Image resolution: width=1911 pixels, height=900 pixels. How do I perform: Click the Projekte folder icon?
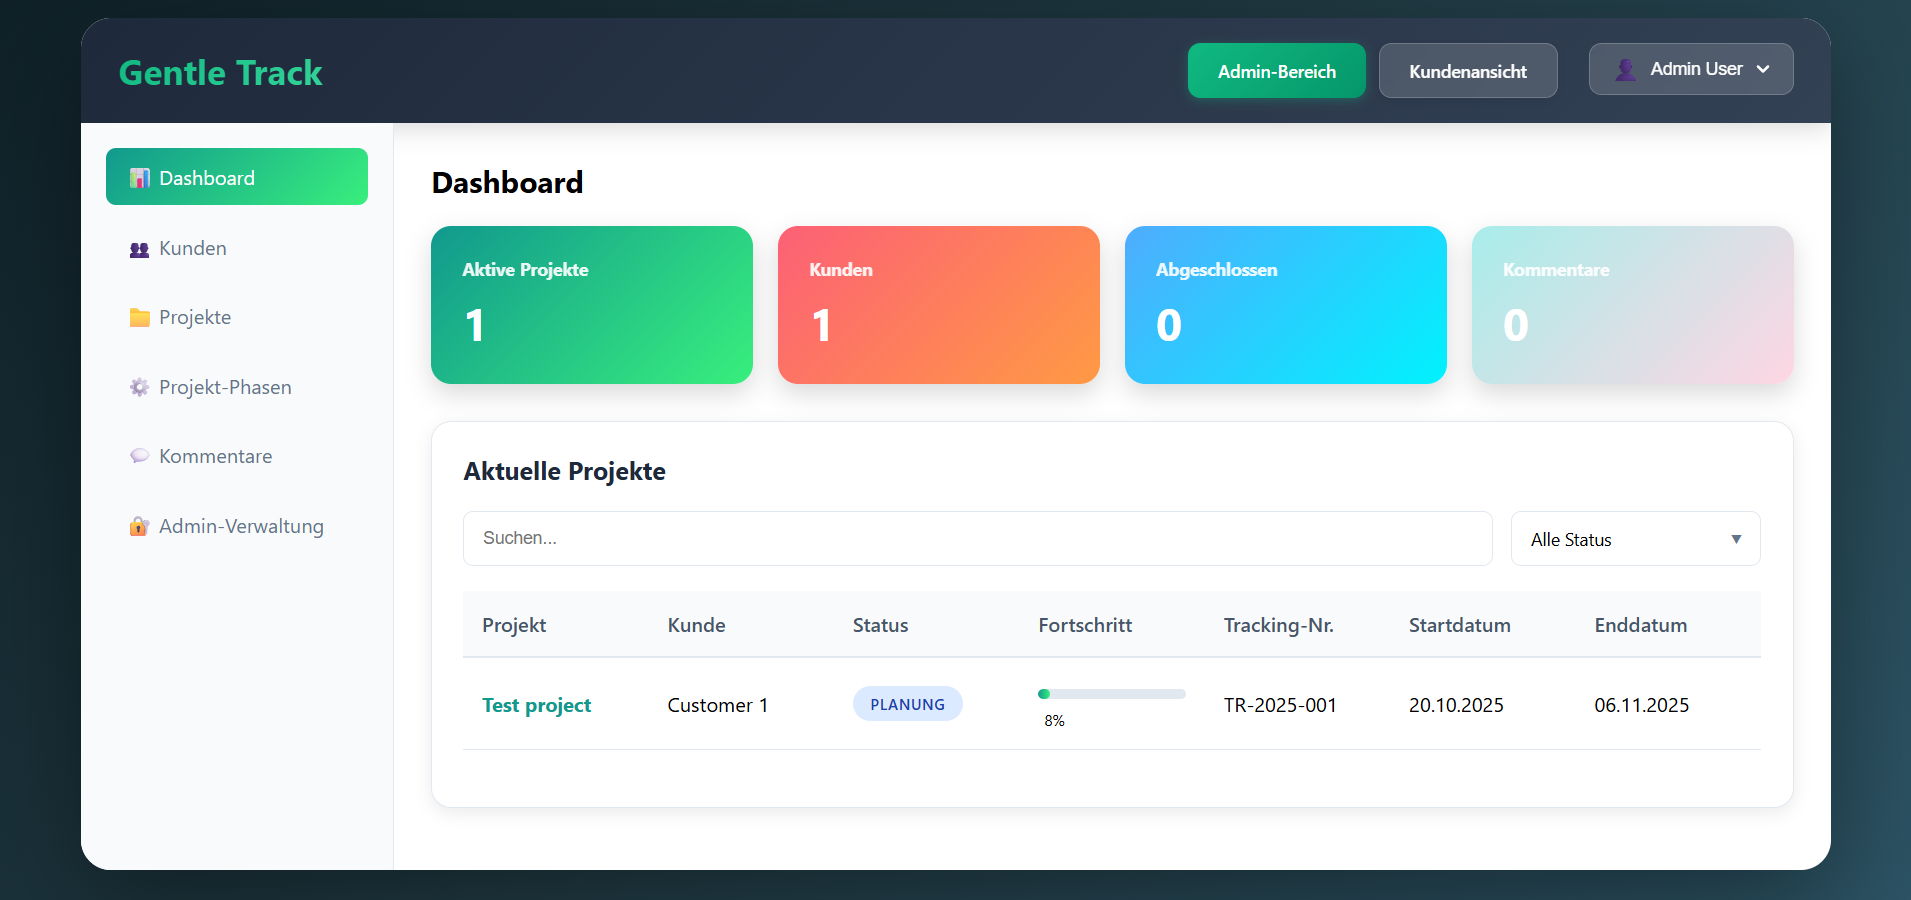tap(139, 318)
